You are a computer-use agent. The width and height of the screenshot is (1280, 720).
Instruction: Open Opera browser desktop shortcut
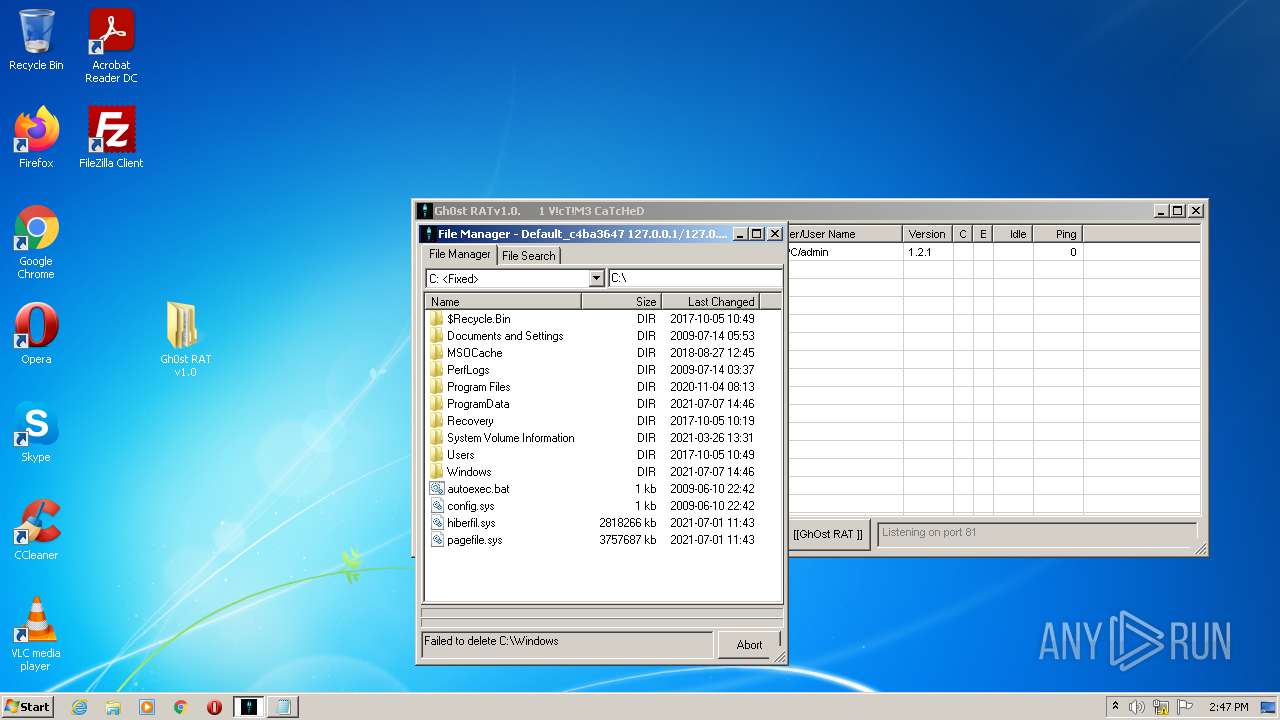tap(36, 333)
